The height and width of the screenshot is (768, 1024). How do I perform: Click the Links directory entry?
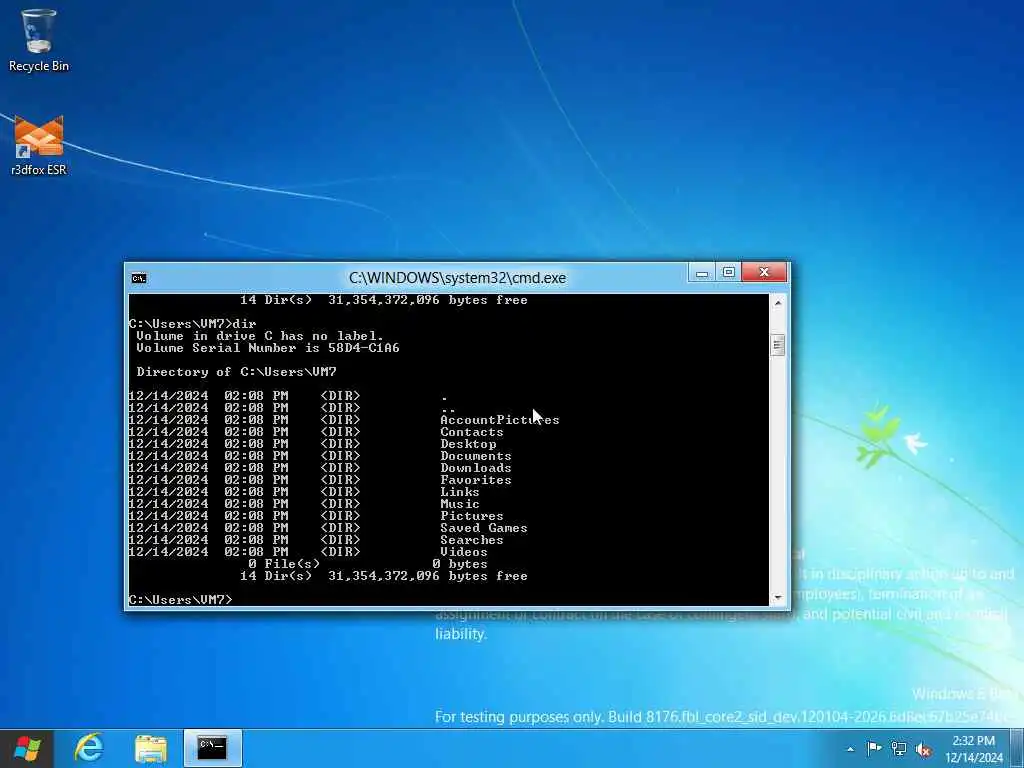tap(460, 492)
